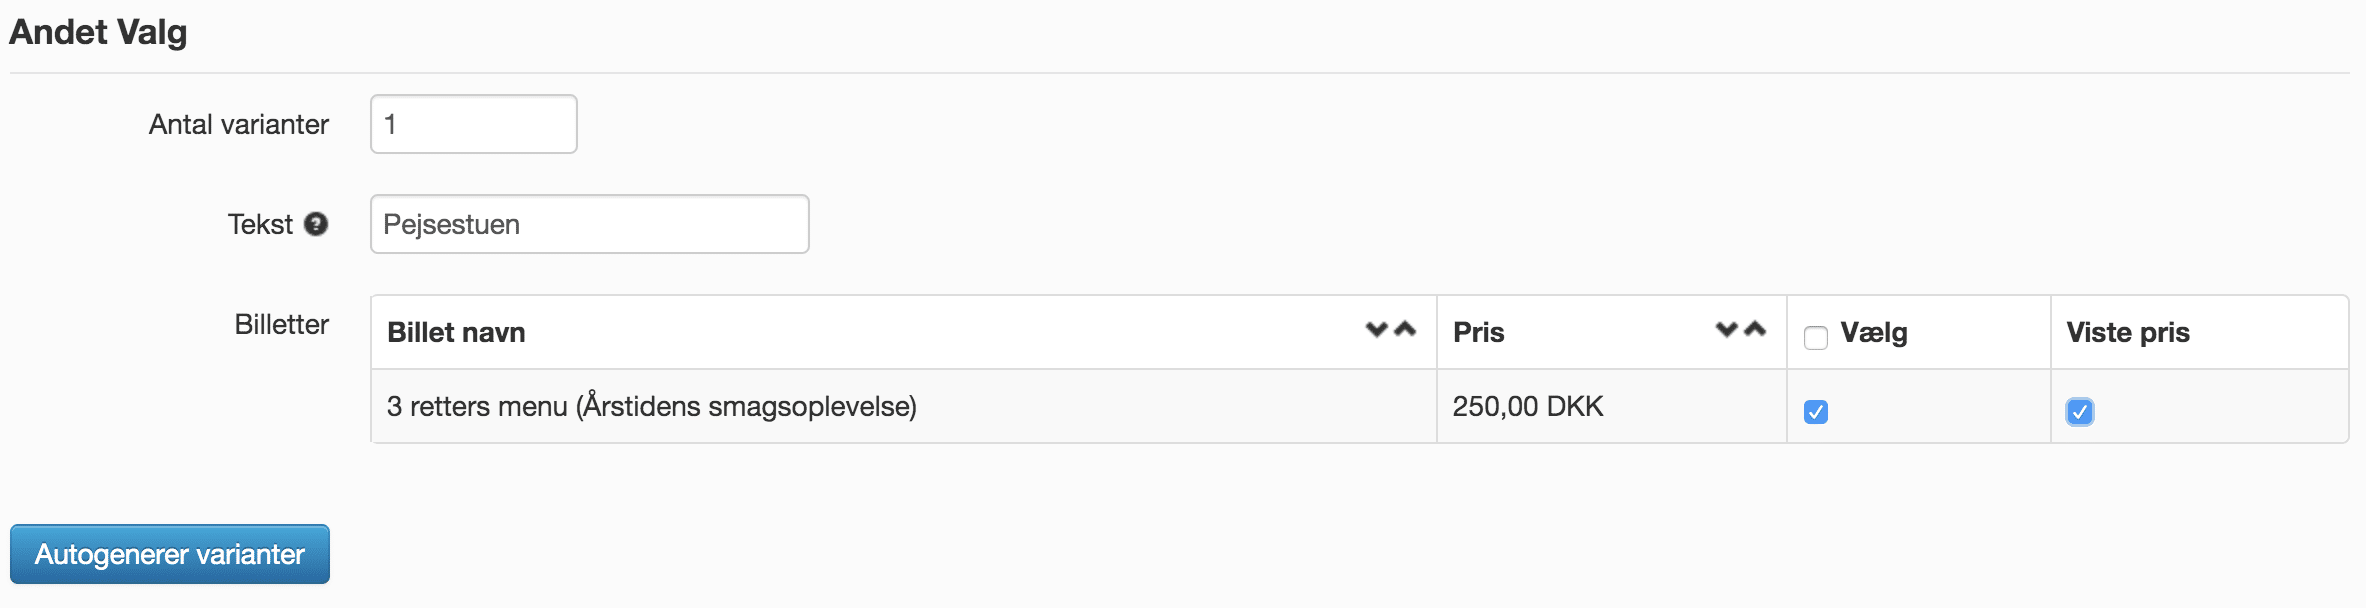Sort Pris column with the down arrow
This screenshot has width=2366, height=608.
(1727, 329)
